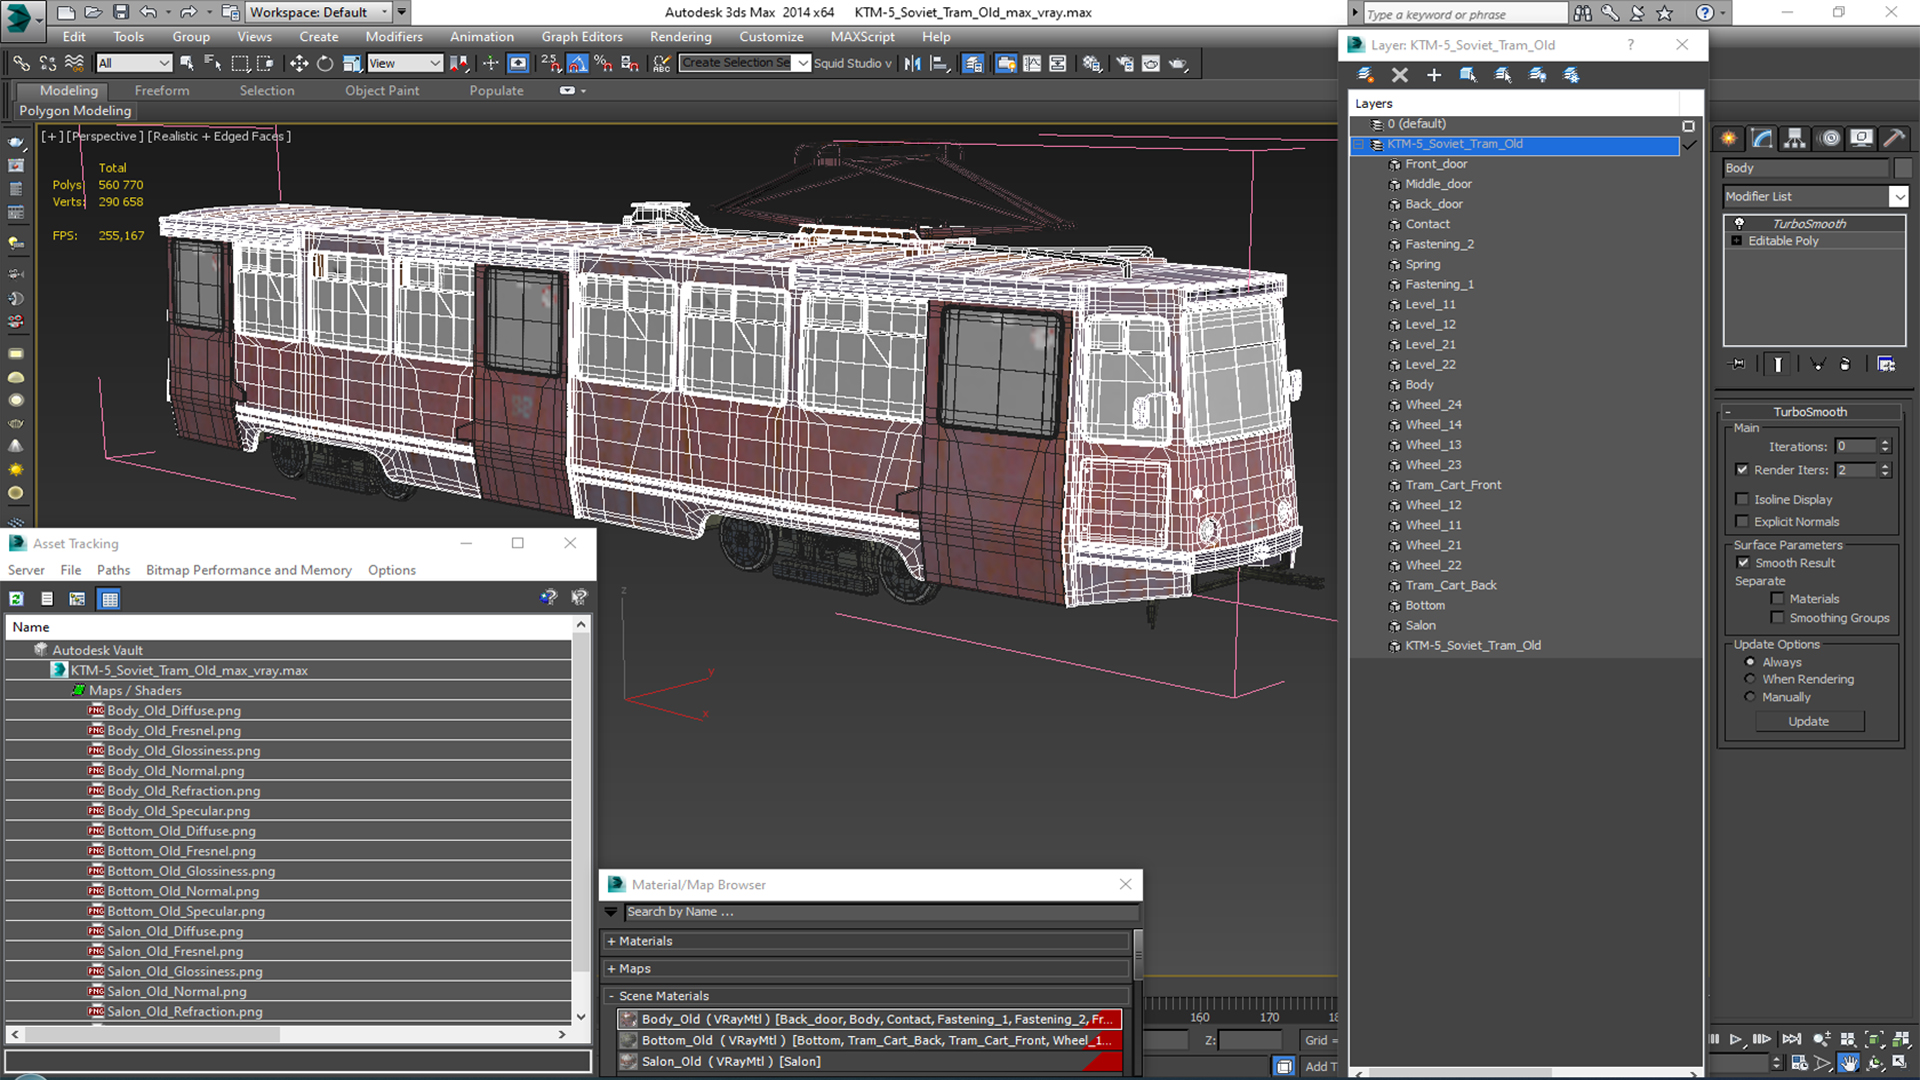Click the Body_Old VRayMtl material swatch

[x=628, y=1020]
